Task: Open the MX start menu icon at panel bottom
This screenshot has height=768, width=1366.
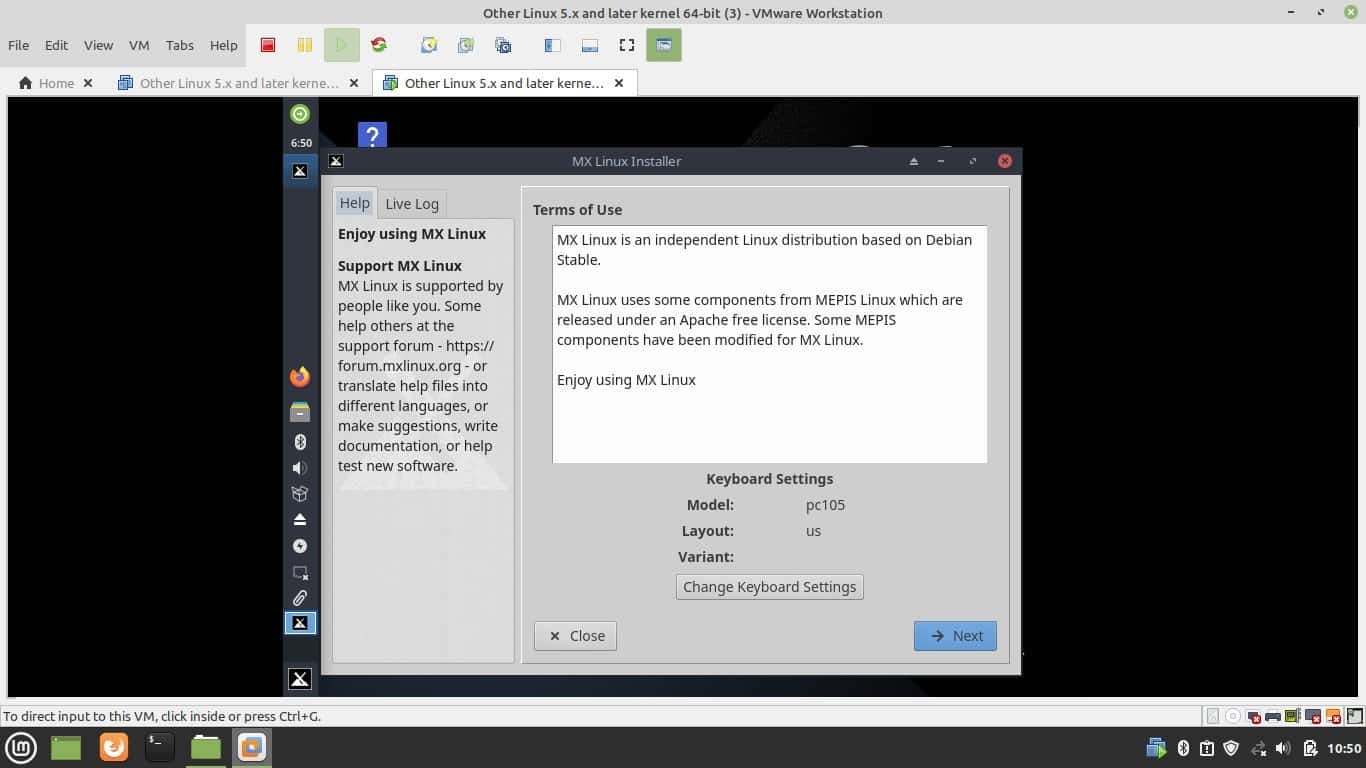Action: (300, 679)
